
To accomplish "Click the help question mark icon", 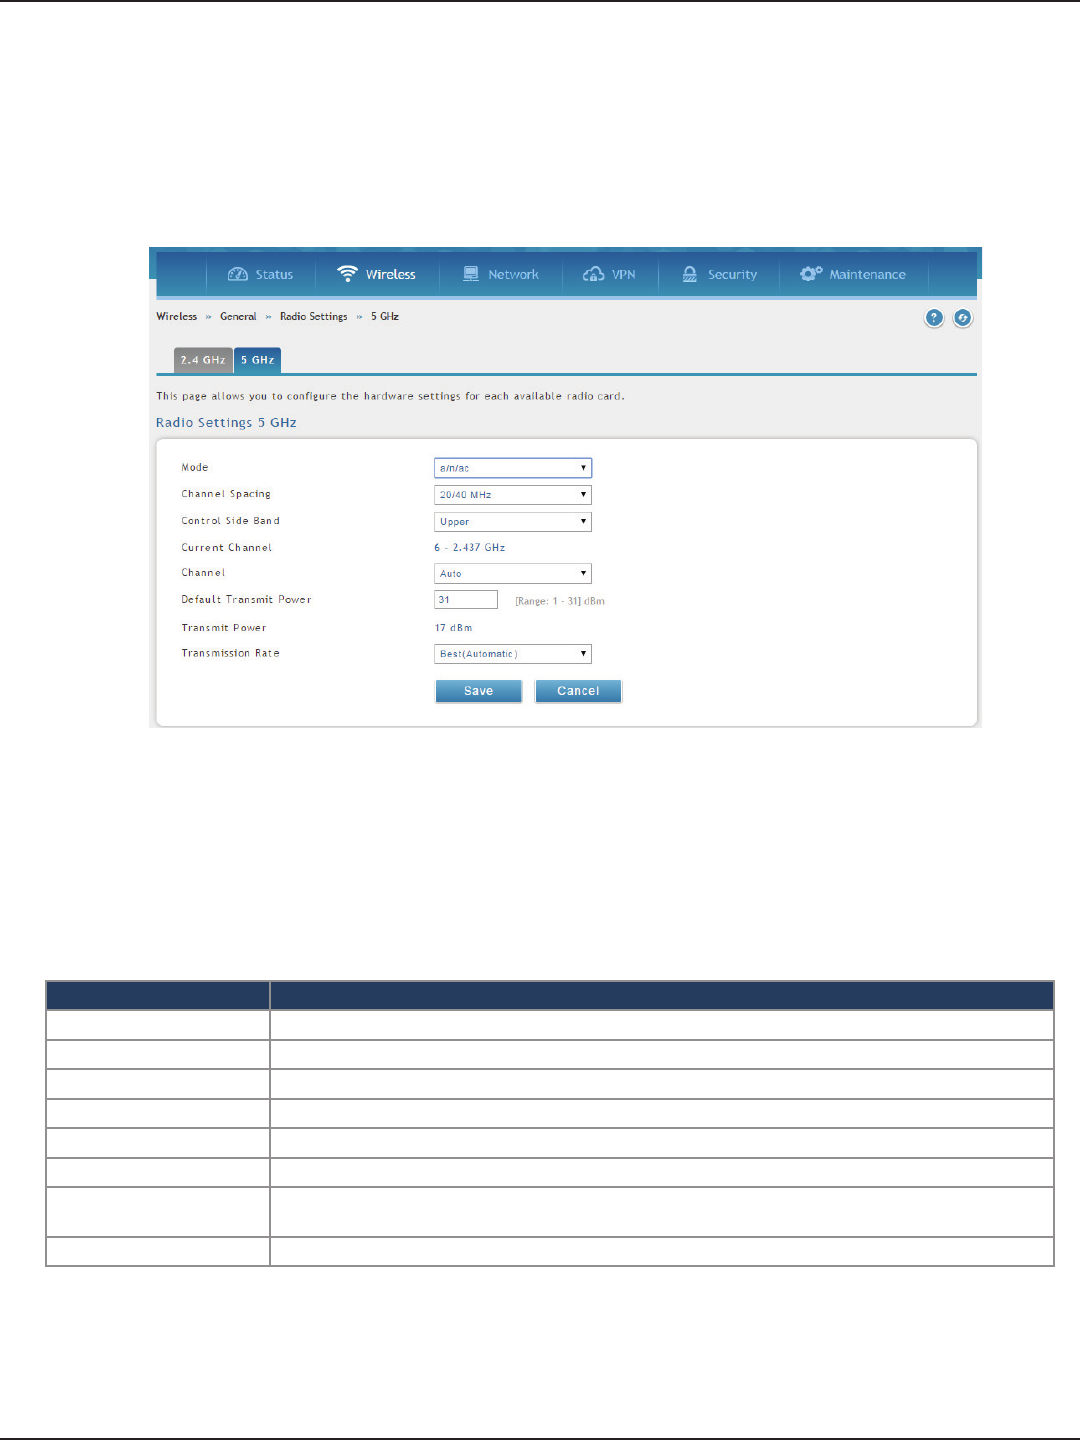I will tap(934, 318).
